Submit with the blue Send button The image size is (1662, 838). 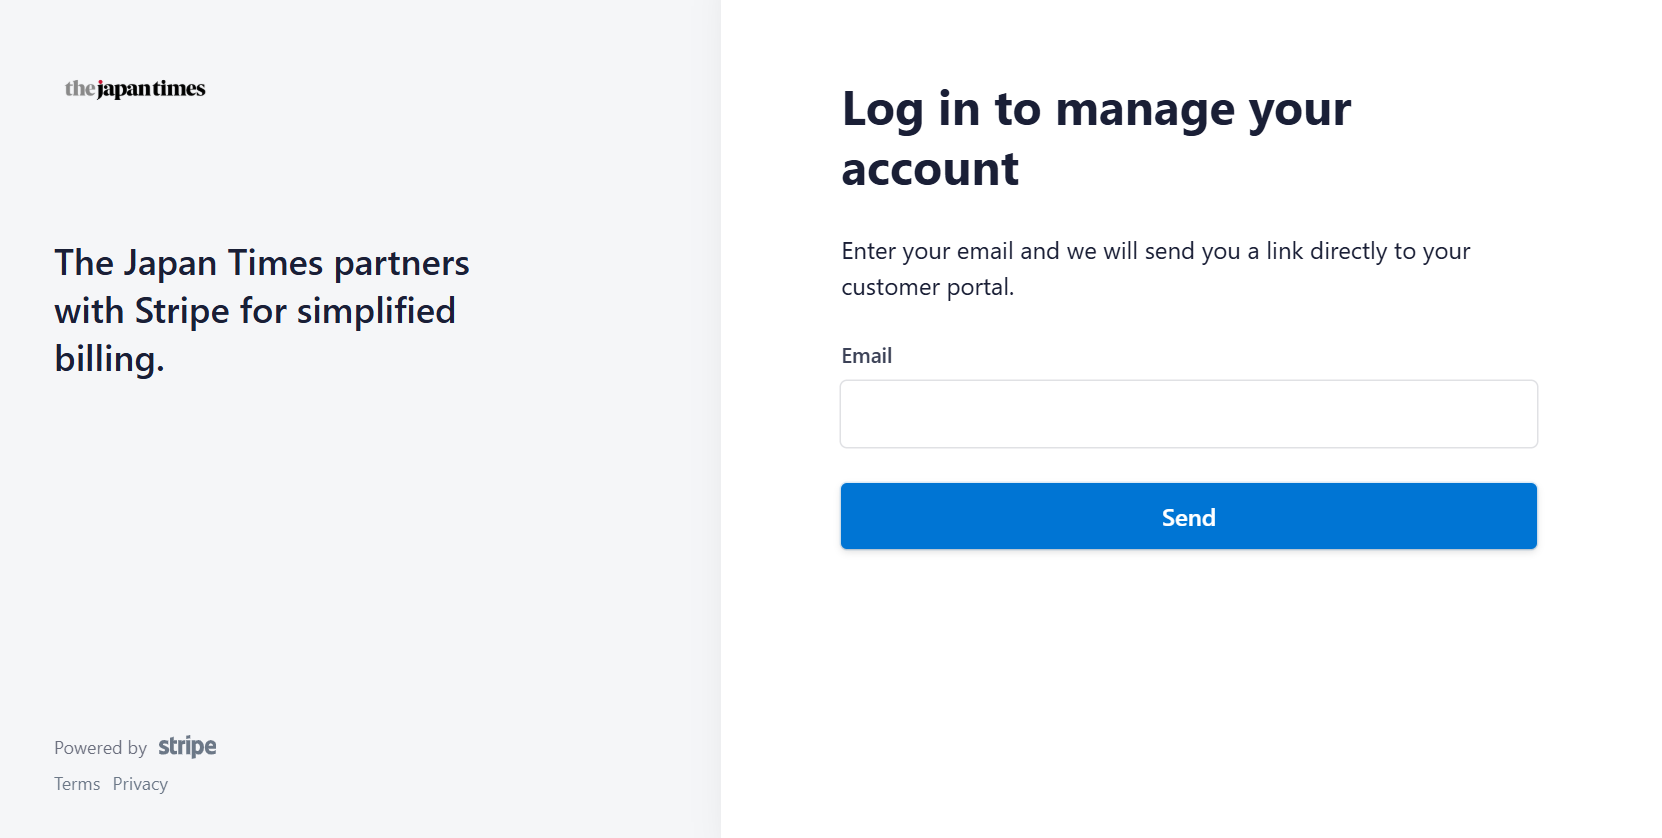(x=1188, y=516)
